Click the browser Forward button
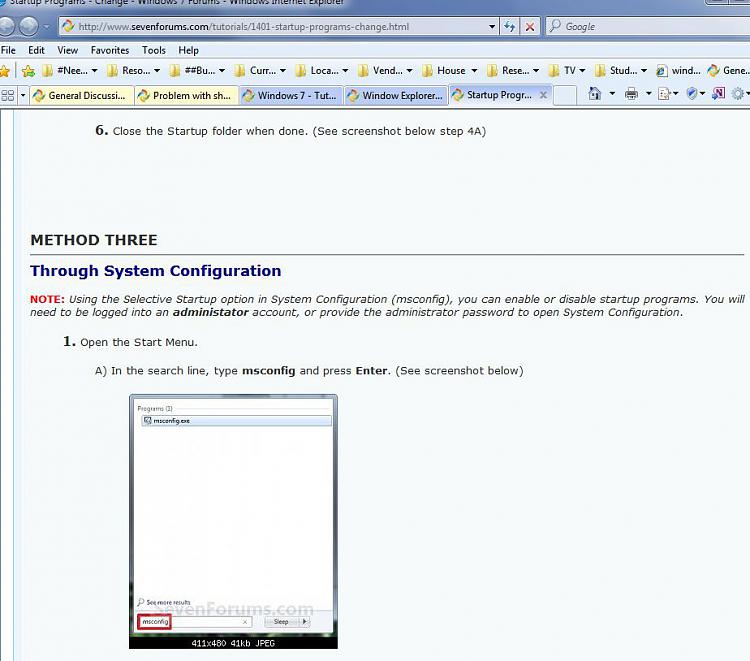The height and width of the screenshot is (661, 750). pos(29,26)
